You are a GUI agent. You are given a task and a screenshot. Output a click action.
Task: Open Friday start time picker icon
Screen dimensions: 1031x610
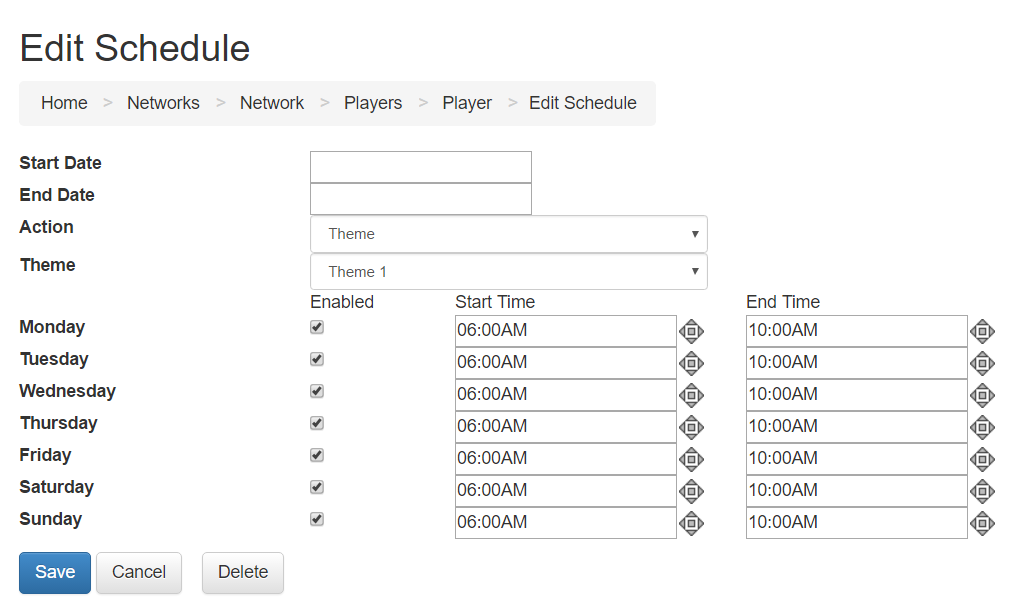coord(691,459)
